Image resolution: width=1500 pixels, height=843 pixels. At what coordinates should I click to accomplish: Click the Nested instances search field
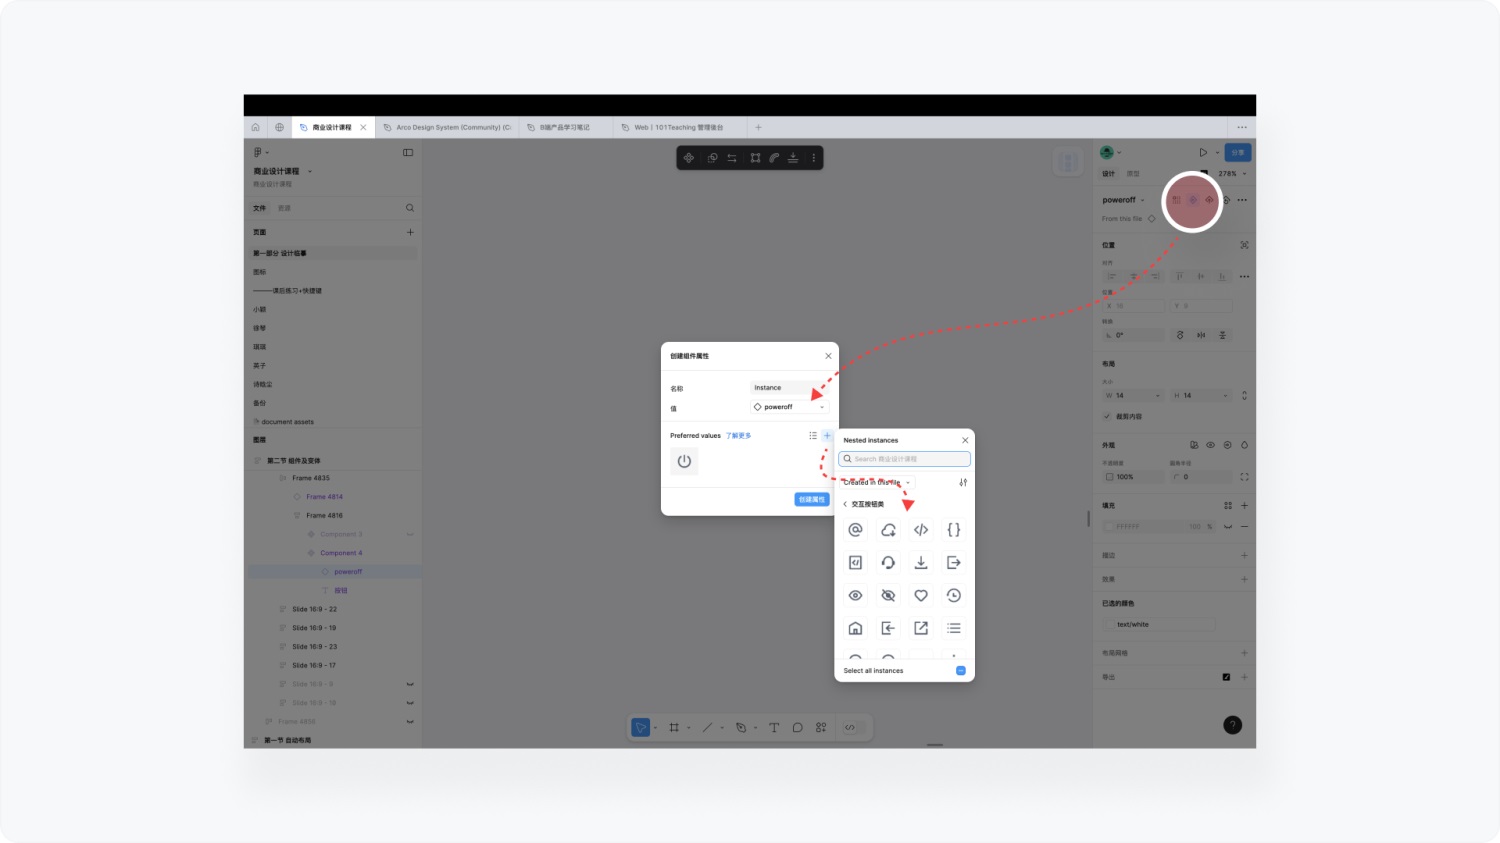[904, 459]
